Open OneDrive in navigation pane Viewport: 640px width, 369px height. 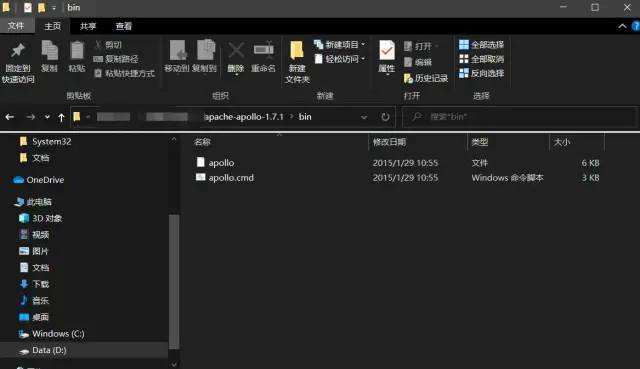point(39,180)
